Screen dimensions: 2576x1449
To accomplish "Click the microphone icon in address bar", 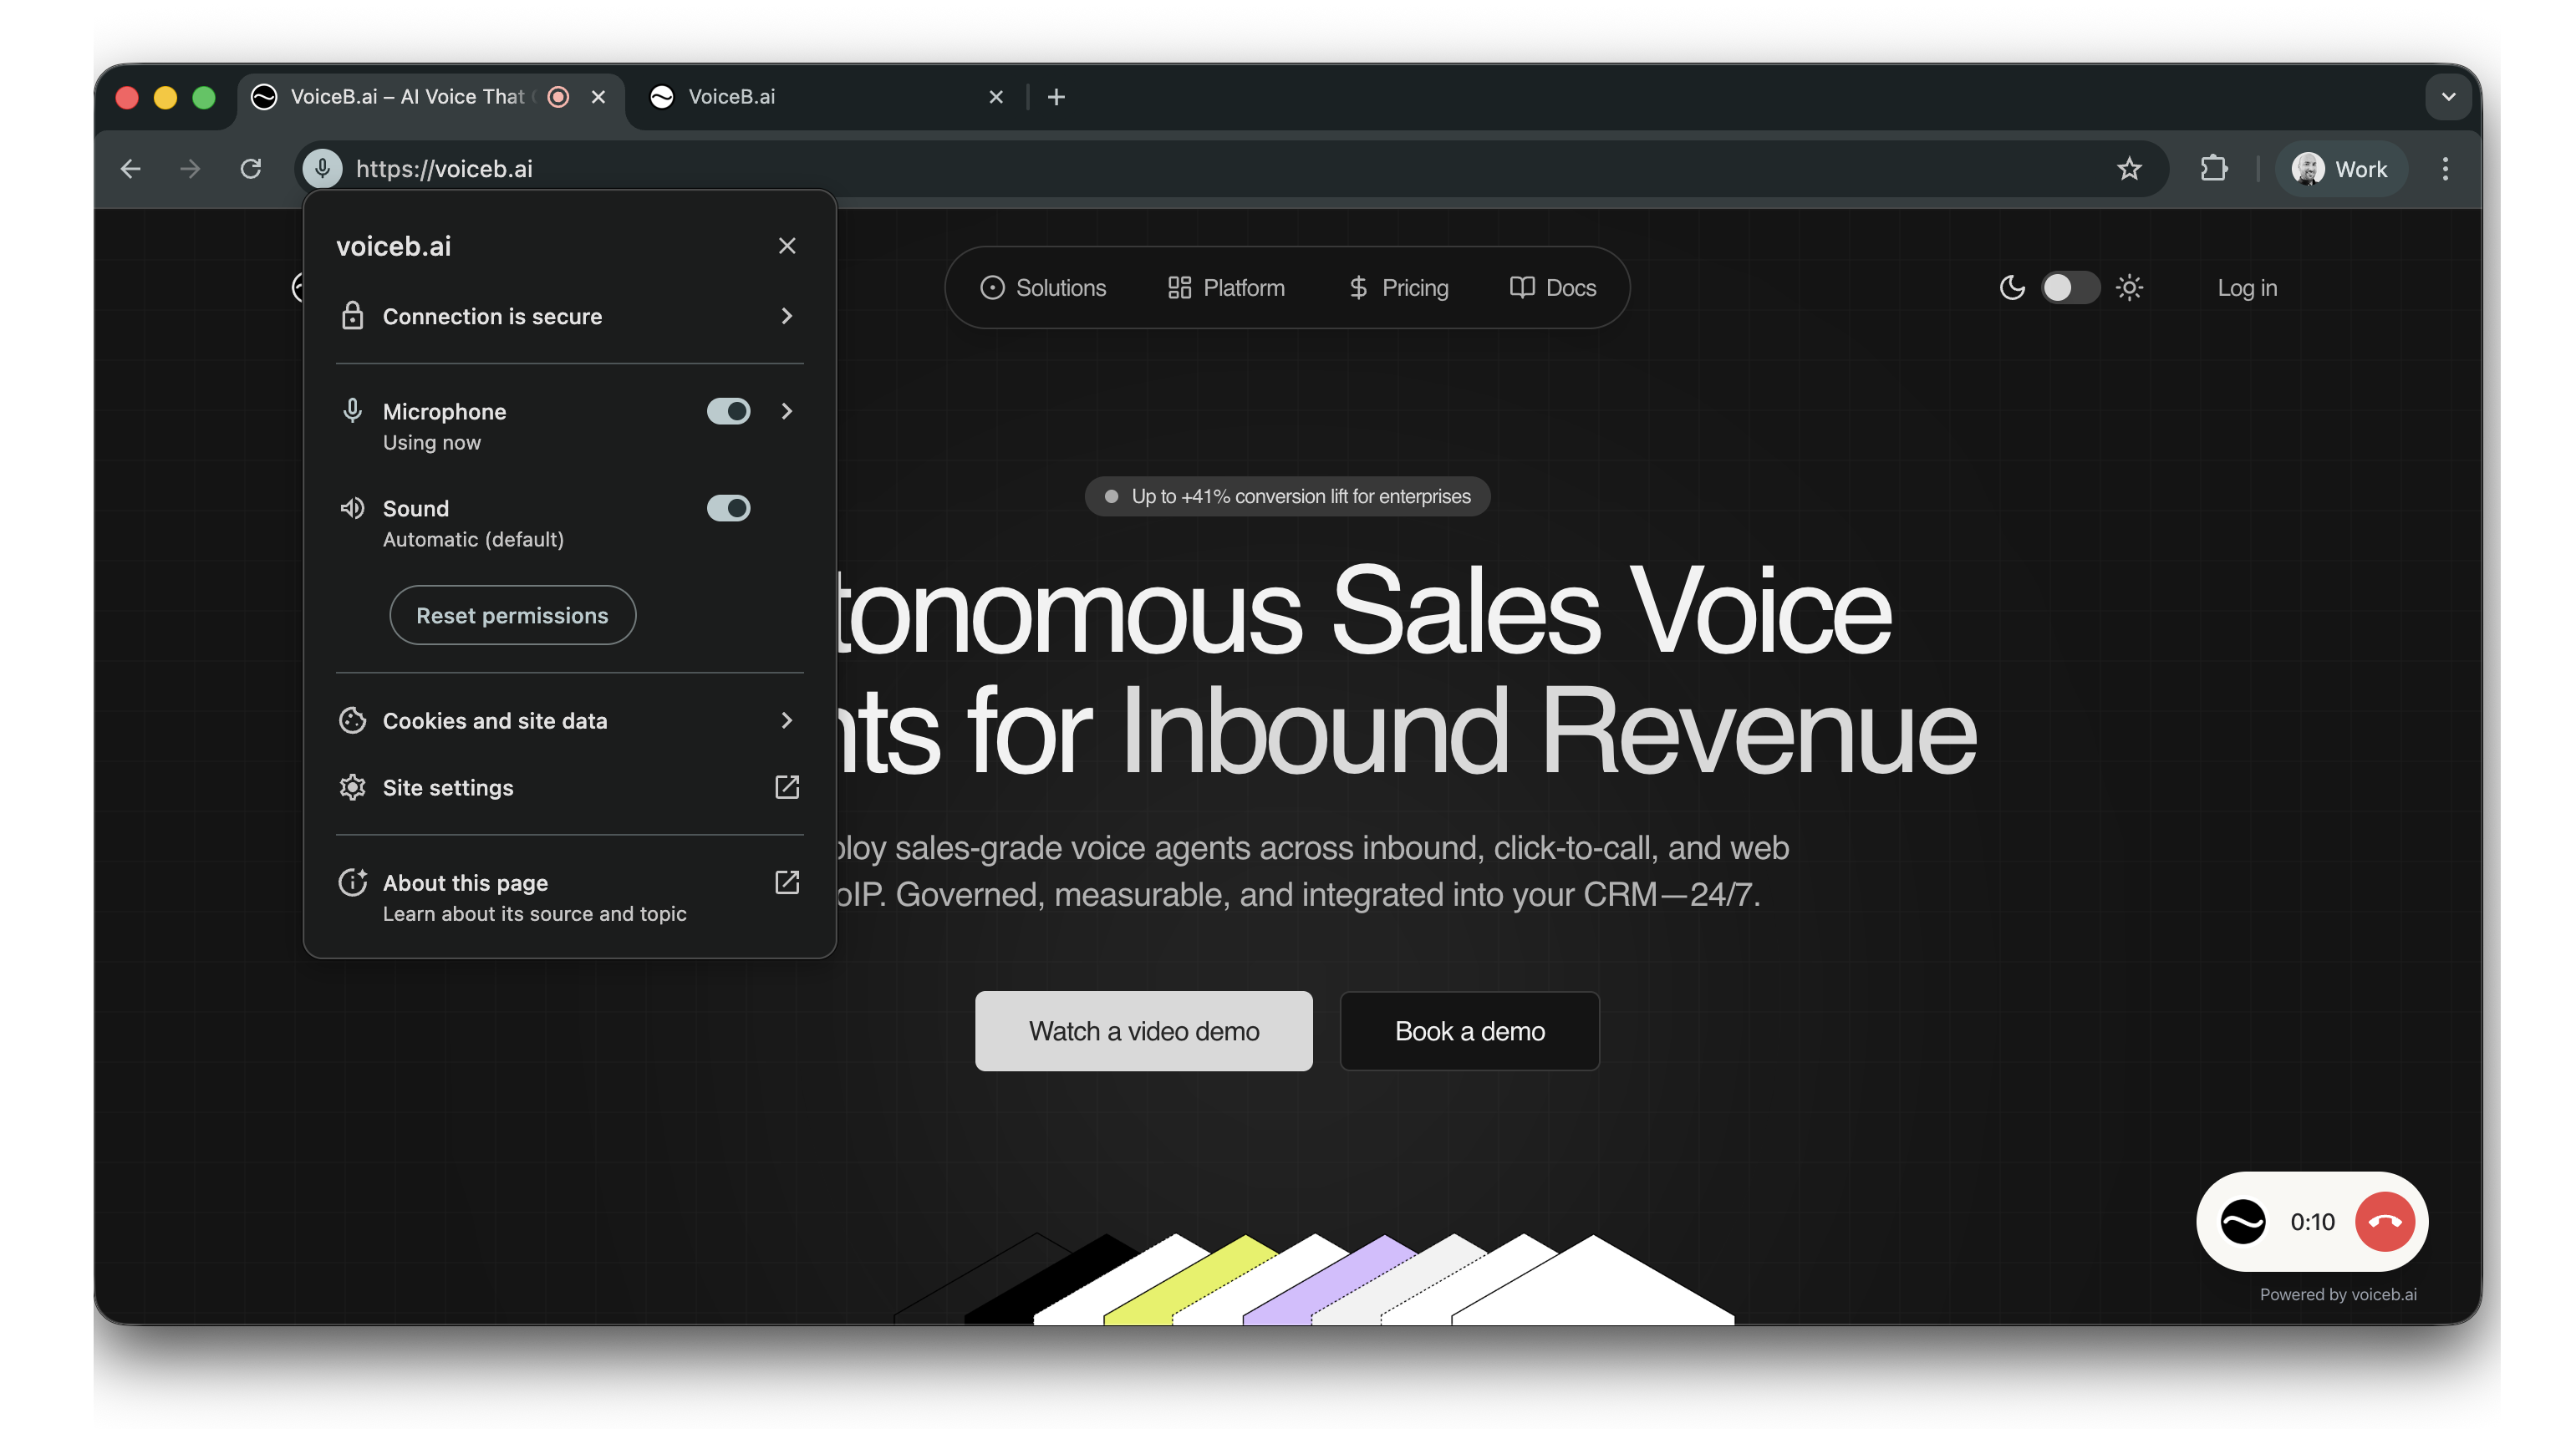I will coord(322,168).
